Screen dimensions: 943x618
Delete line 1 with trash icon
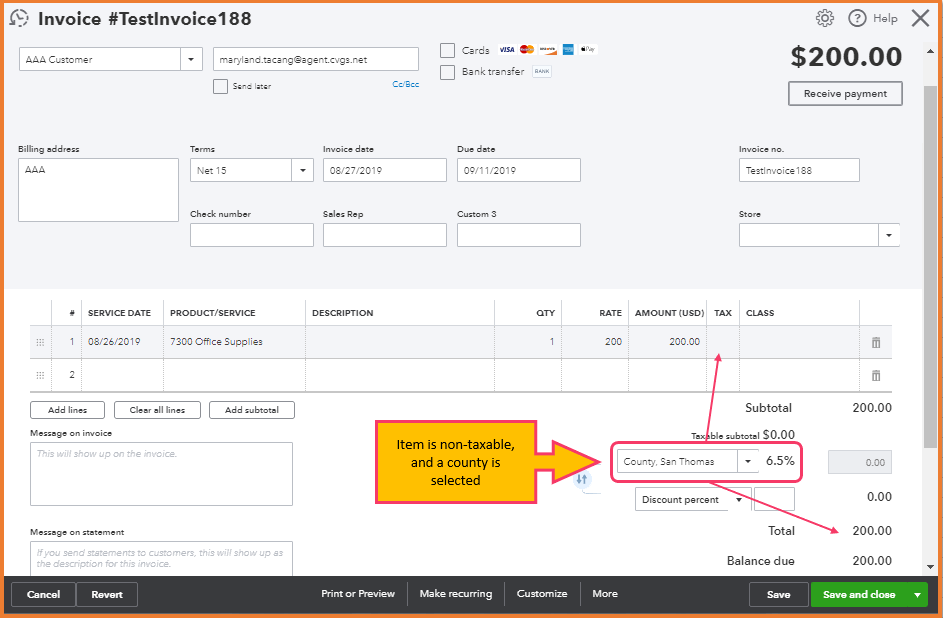coord(876,343)
